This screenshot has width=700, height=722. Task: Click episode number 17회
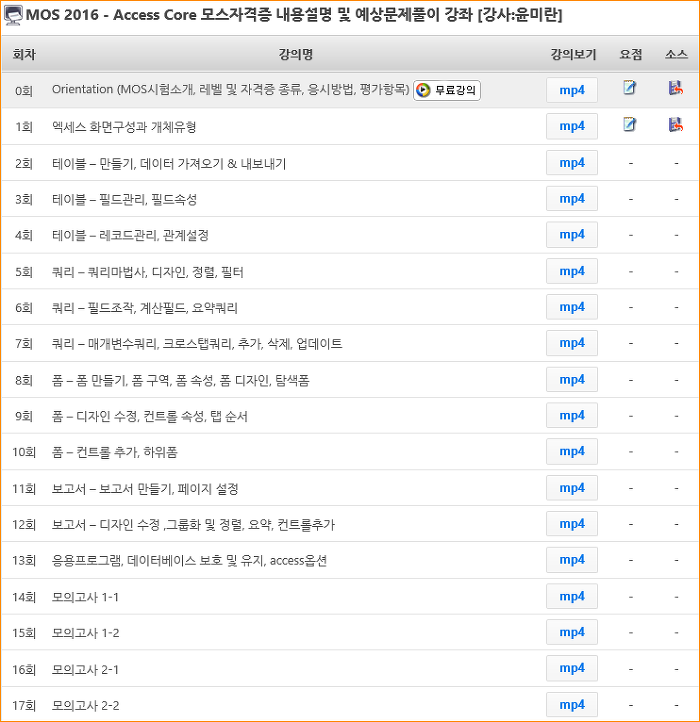24,705
